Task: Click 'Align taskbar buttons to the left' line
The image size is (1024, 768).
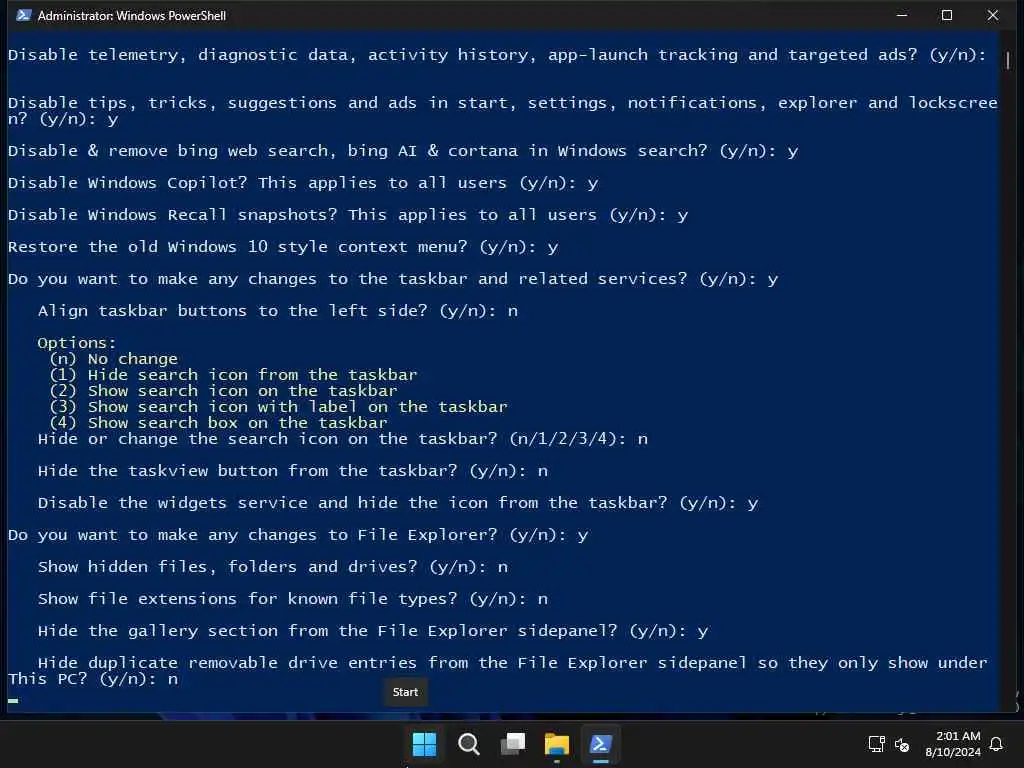Action: (278, 311)
